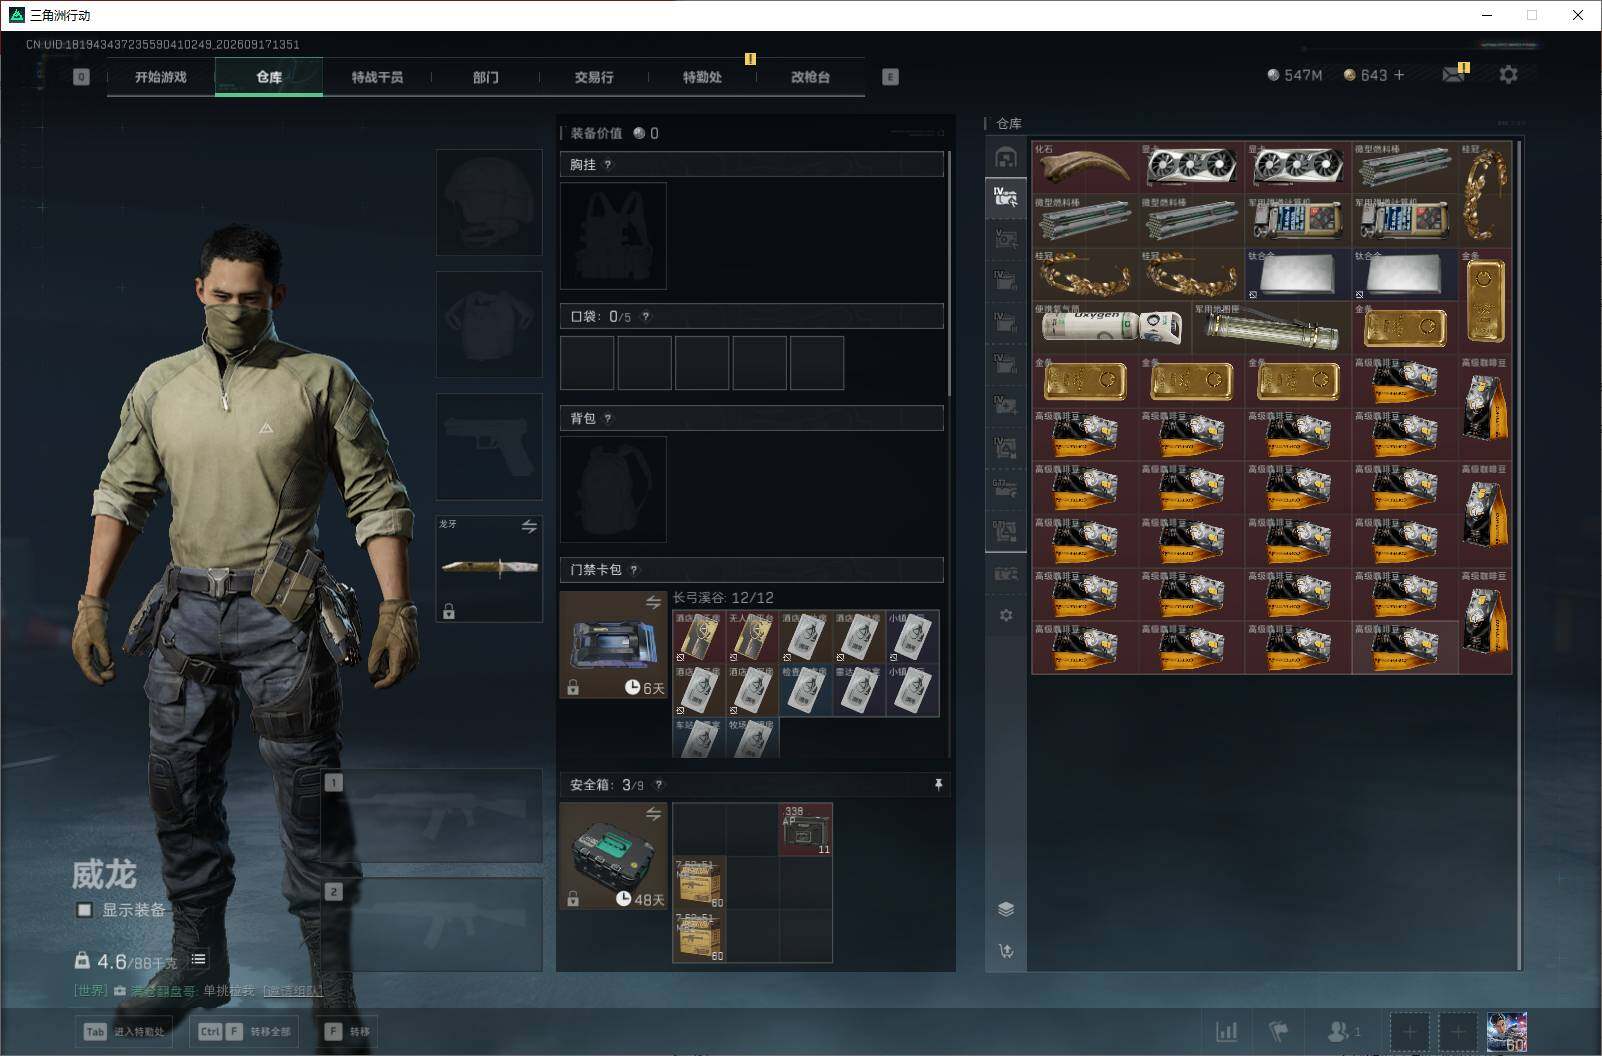Click the first empty squad slot plus
Image resolution: width=1602 pixels, height=1056 pixels.
(1409, 1031)
